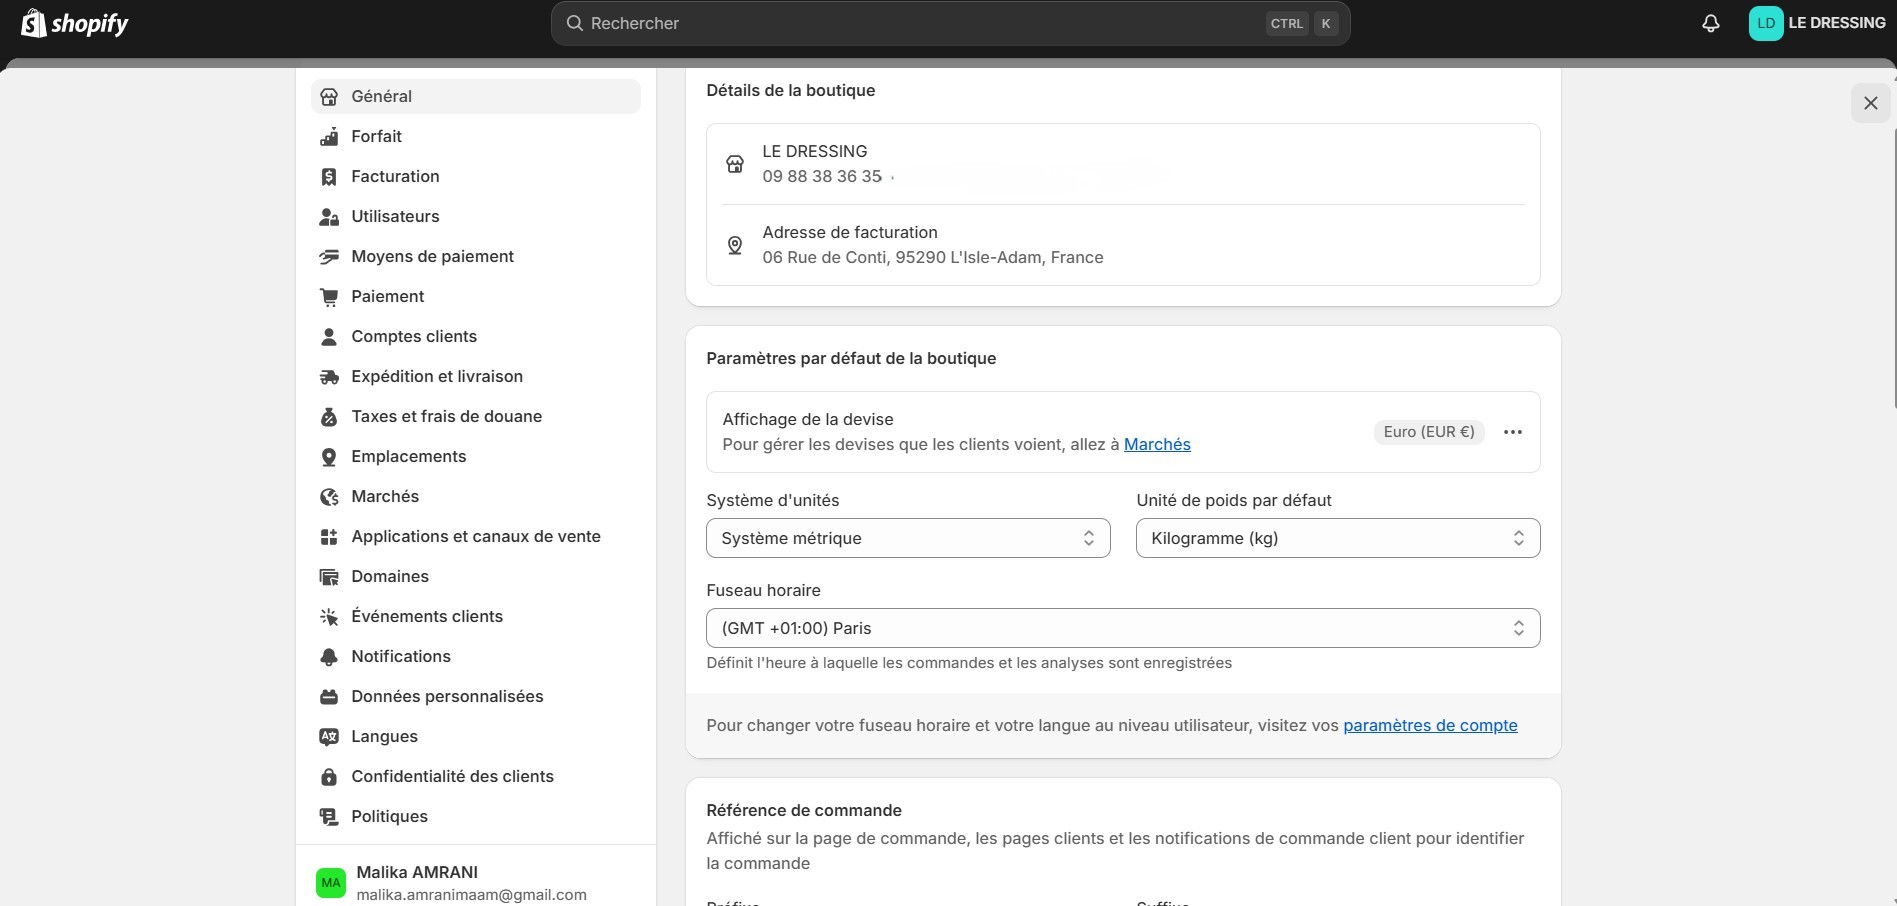Open the Système d'unités dropdown
This screenshot has height=906, width=1897.
pos(908,538)
